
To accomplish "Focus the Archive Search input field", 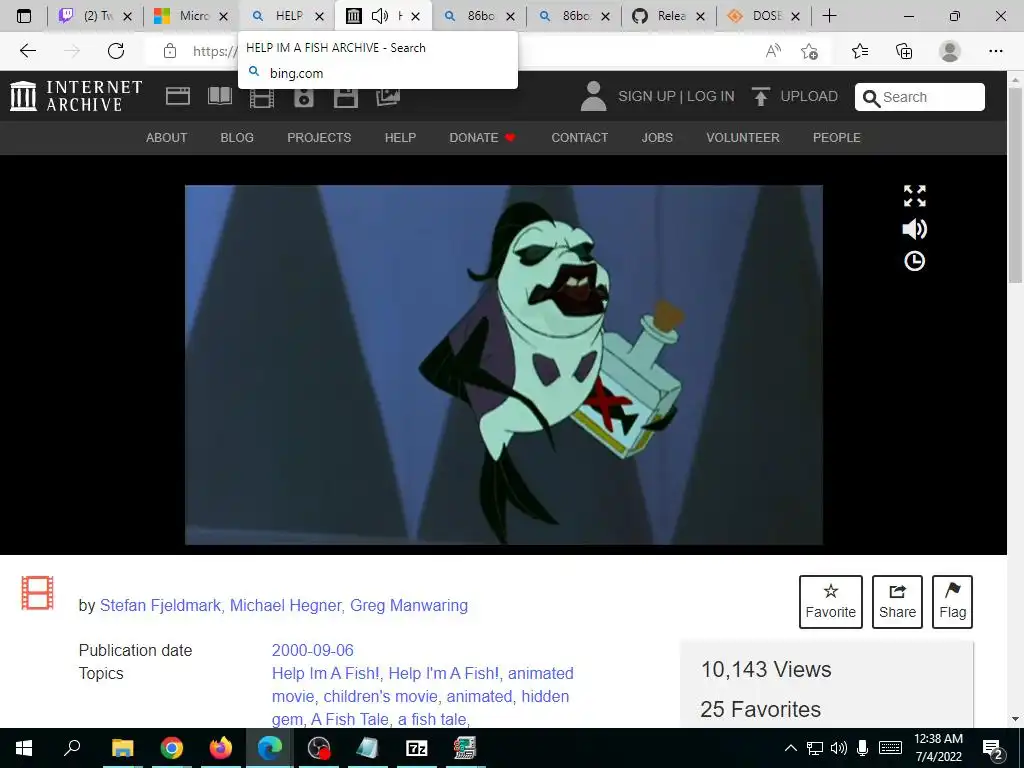I will [x=920, y=97].
